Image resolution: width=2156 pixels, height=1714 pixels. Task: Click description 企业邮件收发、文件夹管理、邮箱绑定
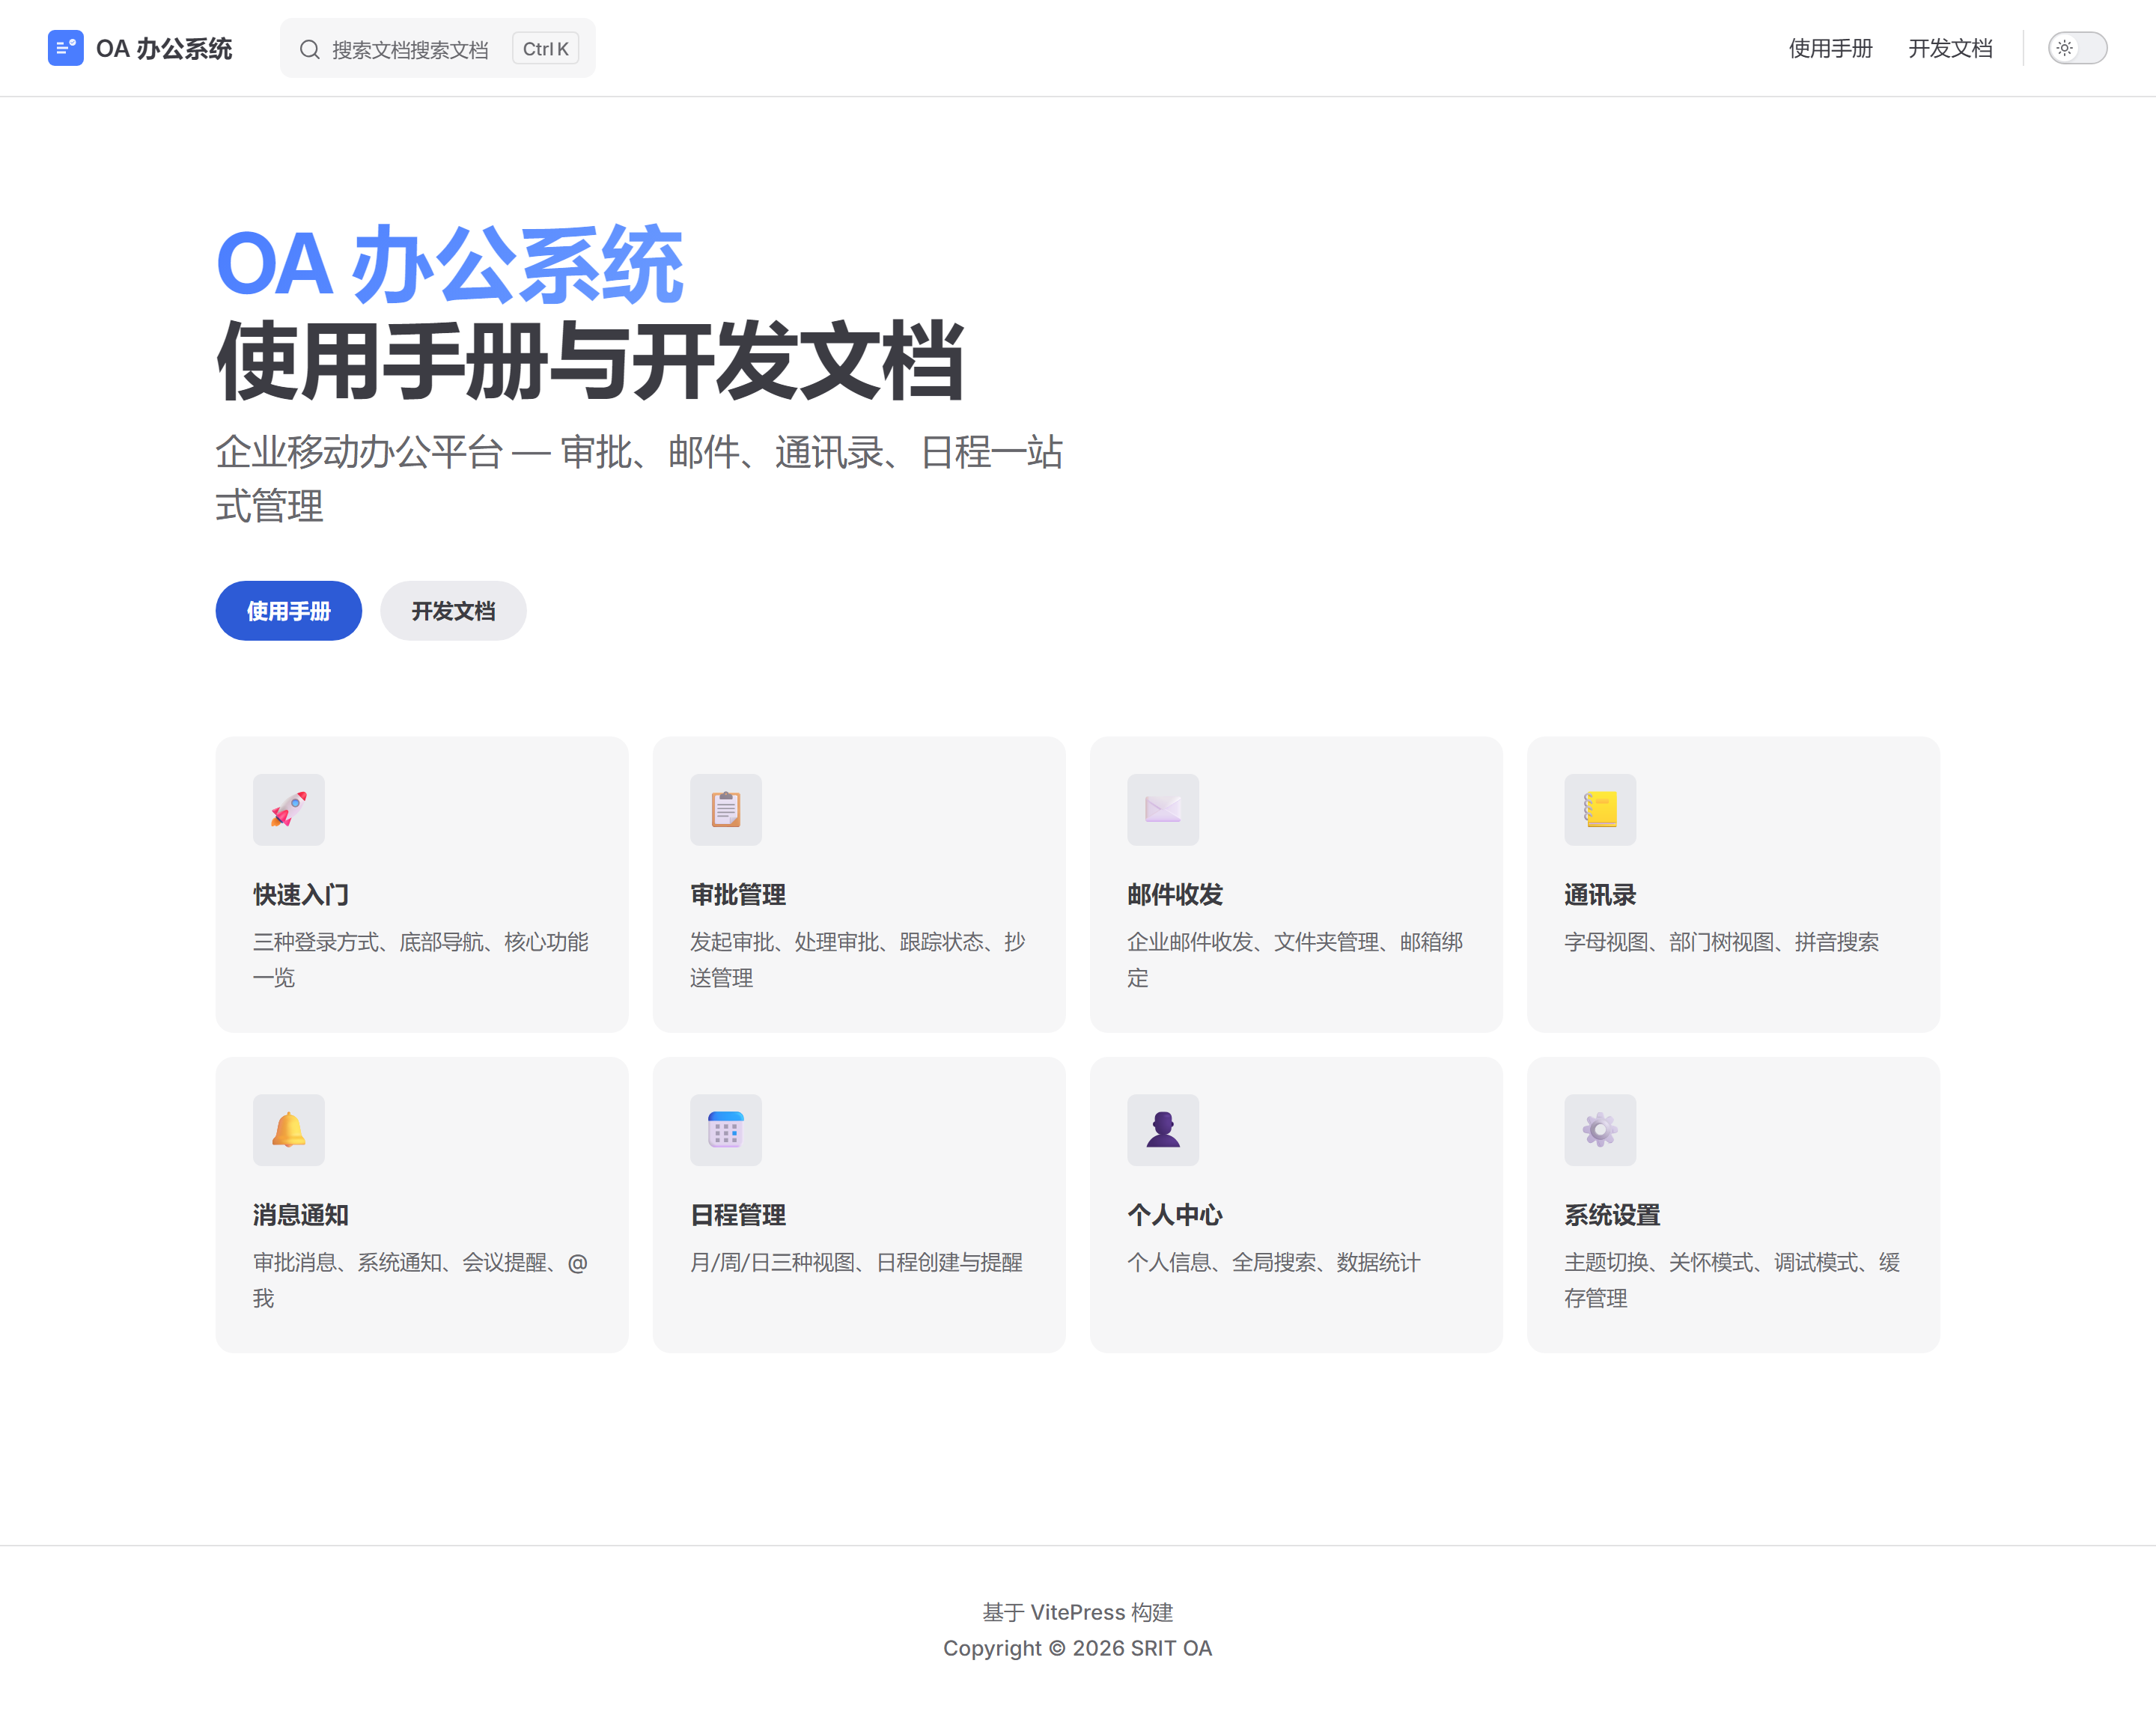point(1295,959)
